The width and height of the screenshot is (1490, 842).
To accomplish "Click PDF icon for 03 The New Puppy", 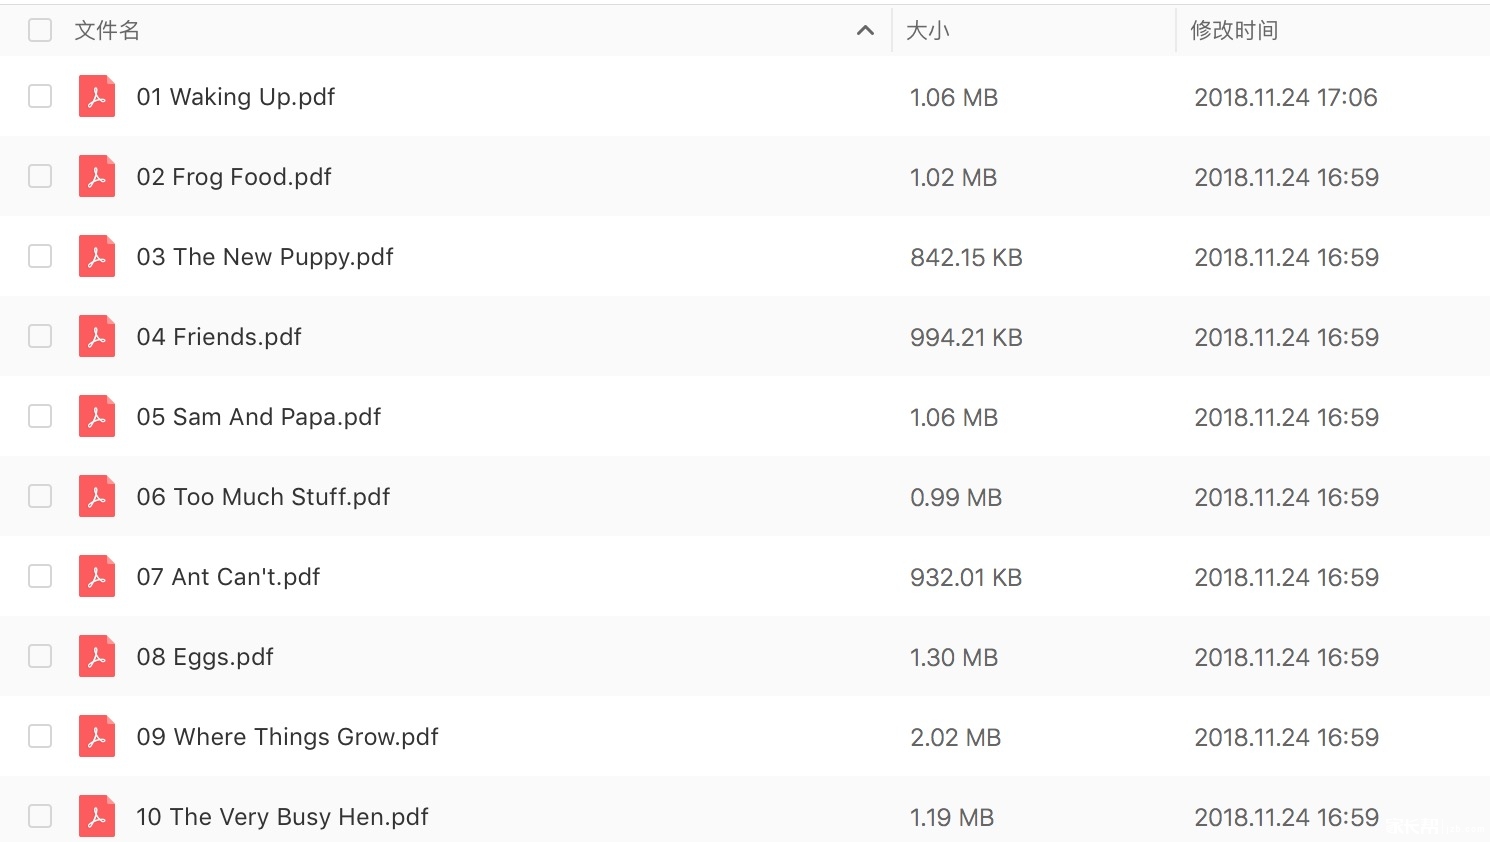I will pos(97,256).
